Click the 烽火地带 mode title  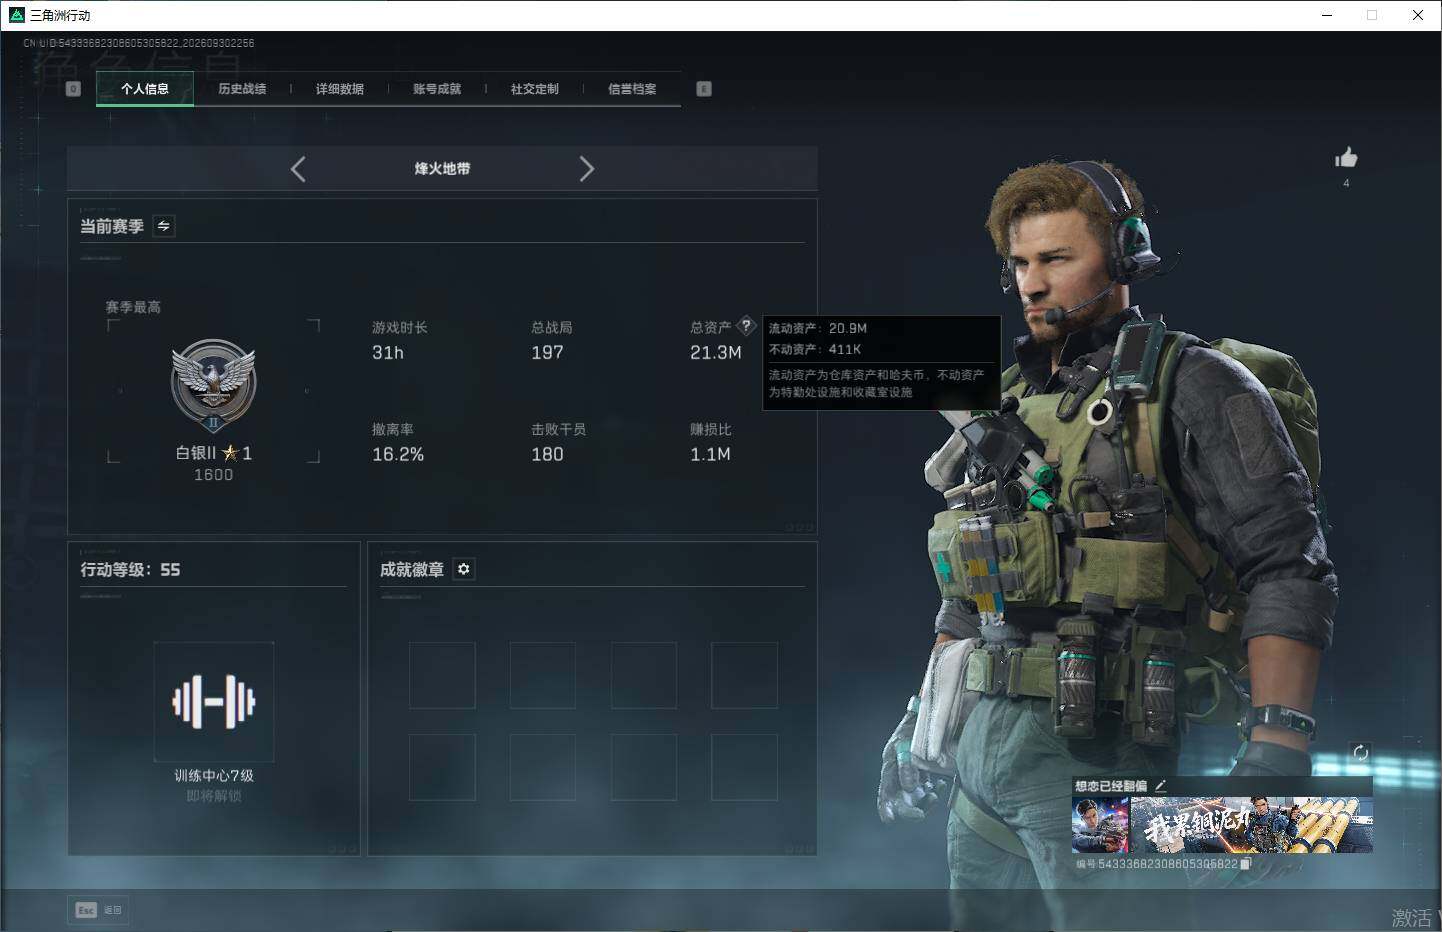click(442, 169)
